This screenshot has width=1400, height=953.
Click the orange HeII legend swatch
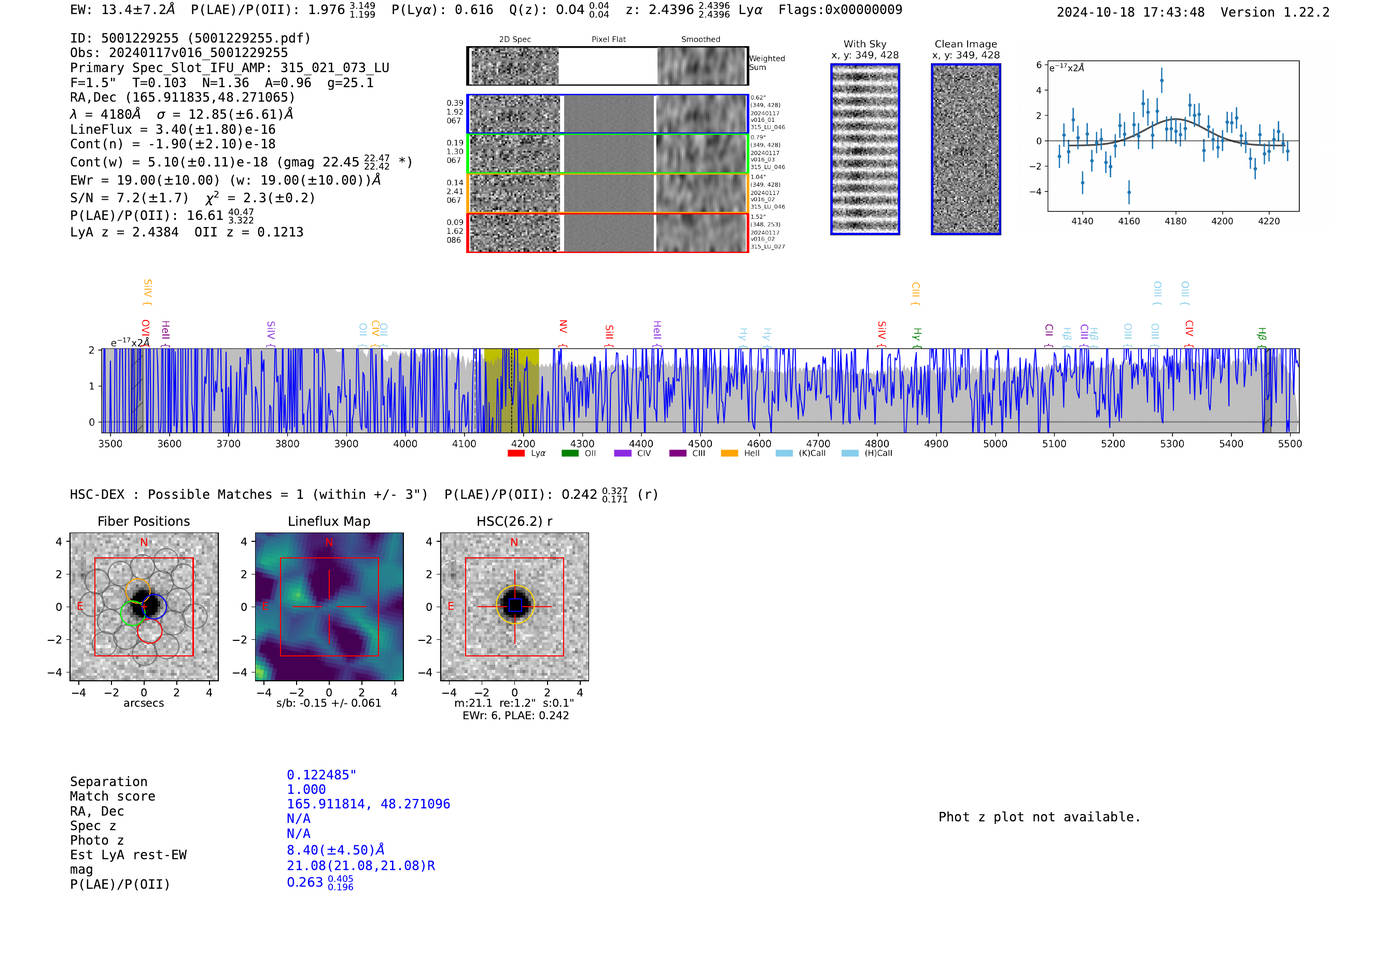(730, 453)
